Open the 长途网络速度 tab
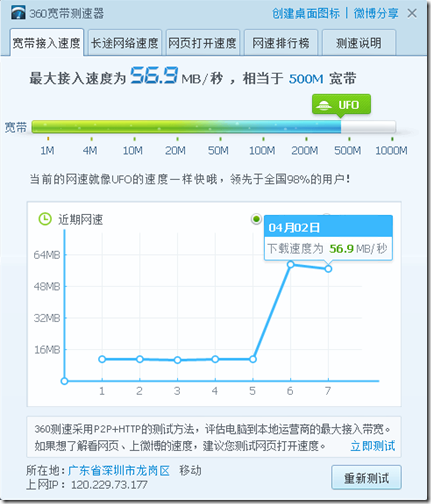This screenshot has width=431, height=504. [x=125, y=43]
